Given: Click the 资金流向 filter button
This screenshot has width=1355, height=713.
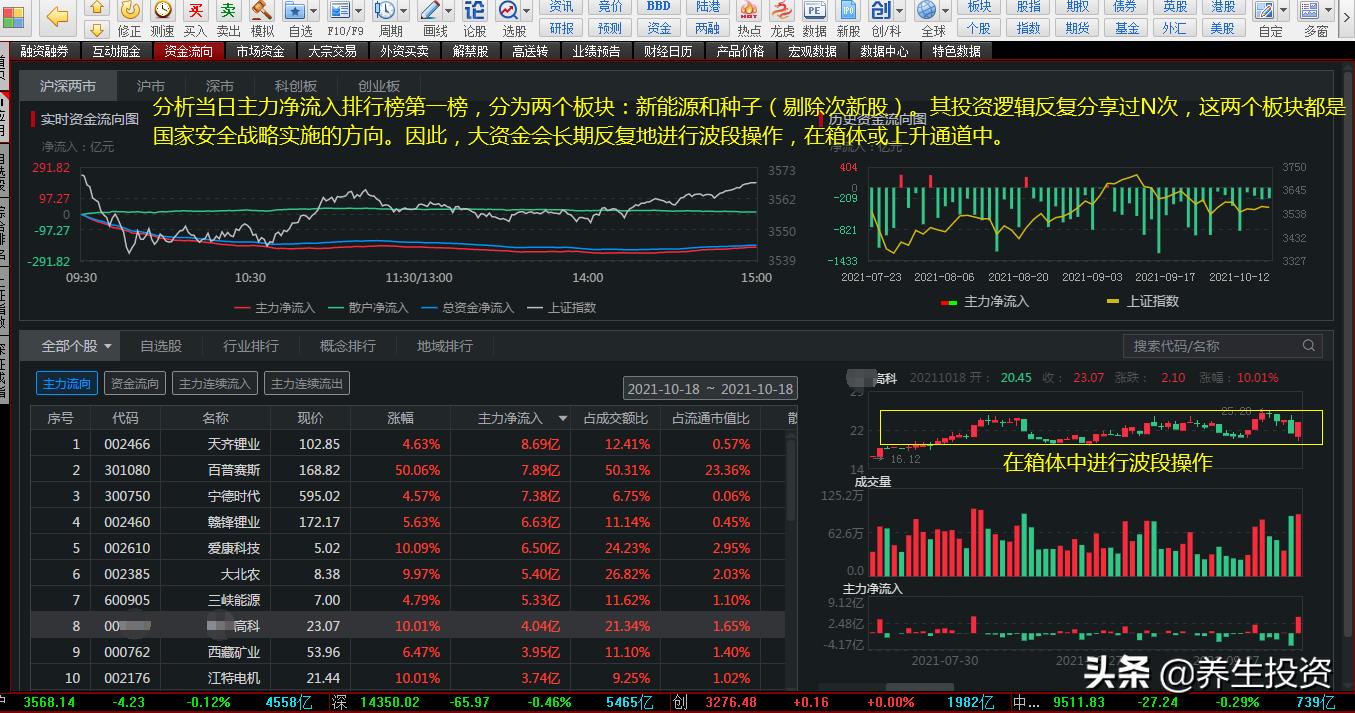Looking at the screenshot, I should tap(134, 383).
